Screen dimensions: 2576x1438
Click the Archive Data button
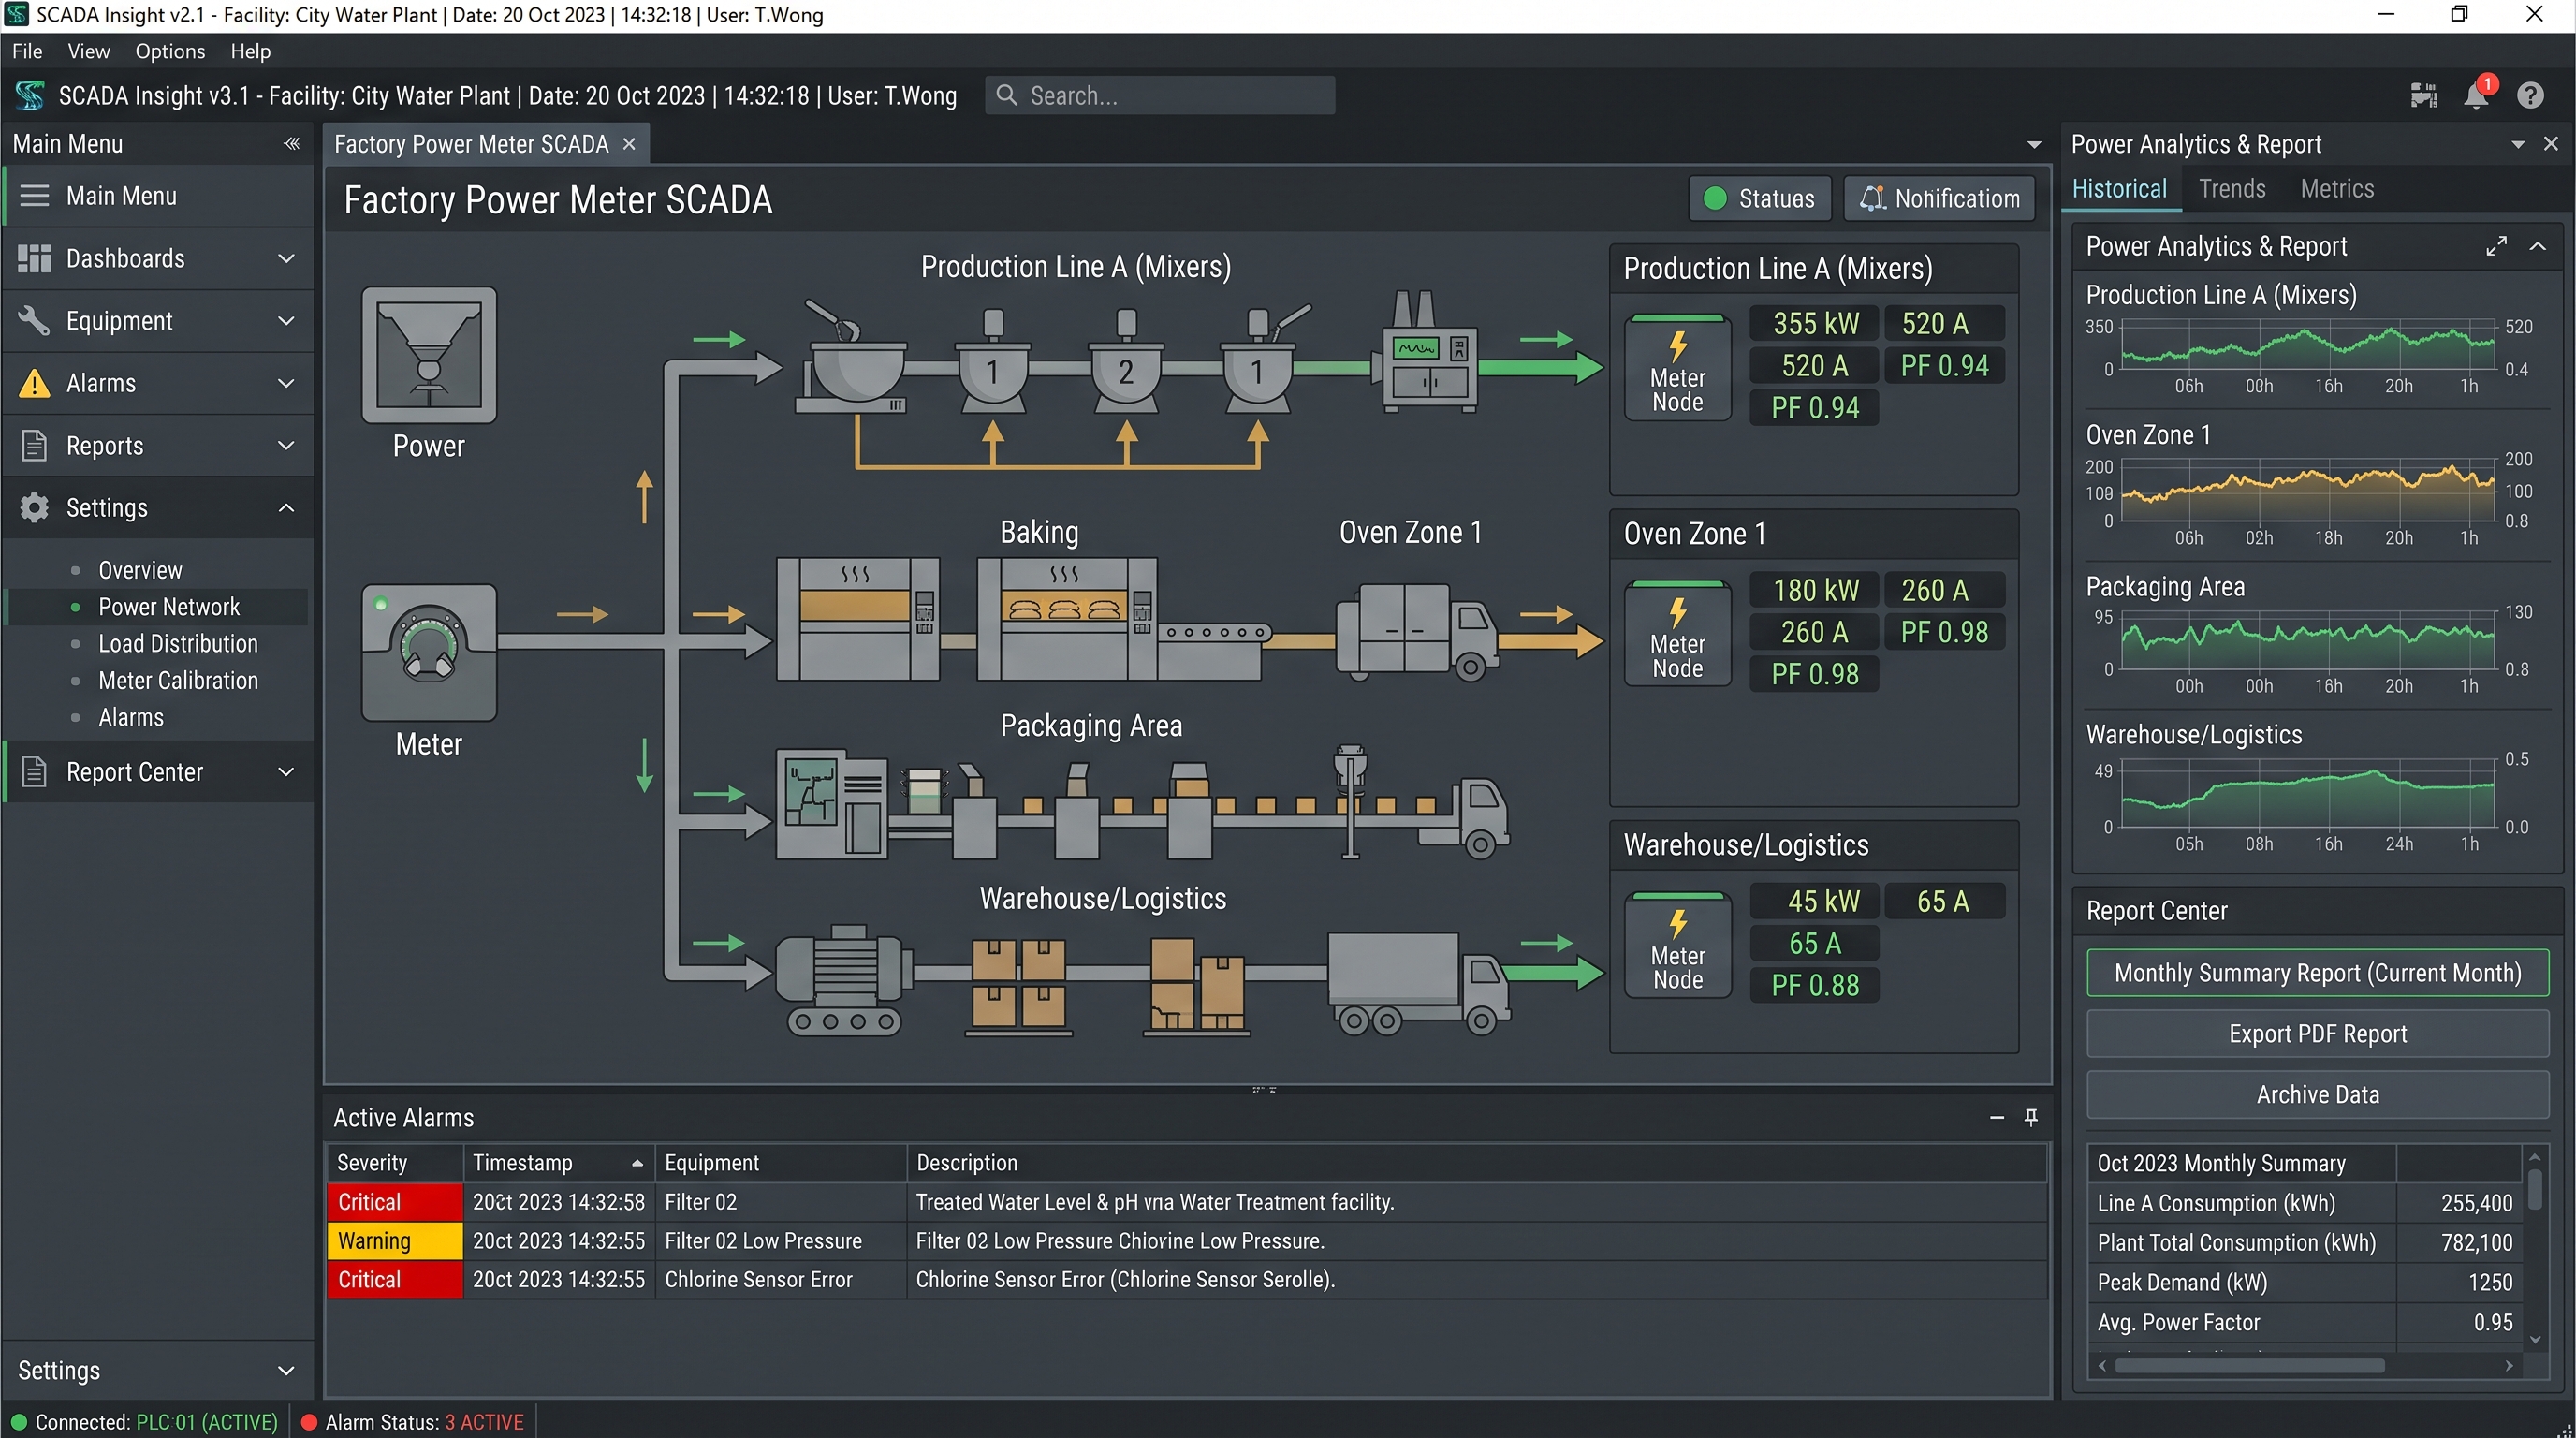(x=2317, y=1094)
